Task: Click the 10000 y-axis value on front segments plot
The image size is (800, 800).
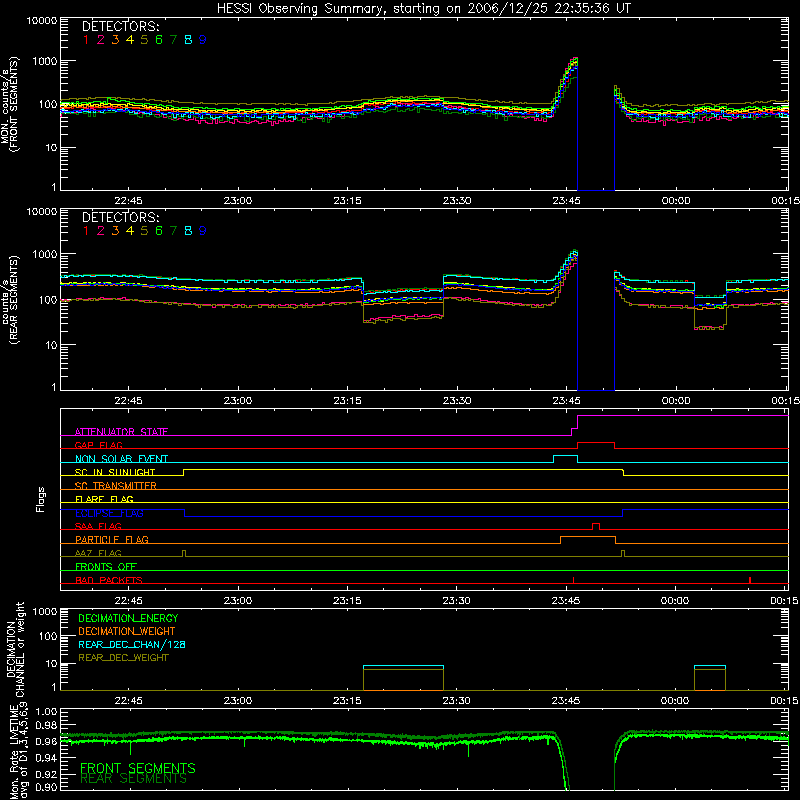Action: click(41, 20)
